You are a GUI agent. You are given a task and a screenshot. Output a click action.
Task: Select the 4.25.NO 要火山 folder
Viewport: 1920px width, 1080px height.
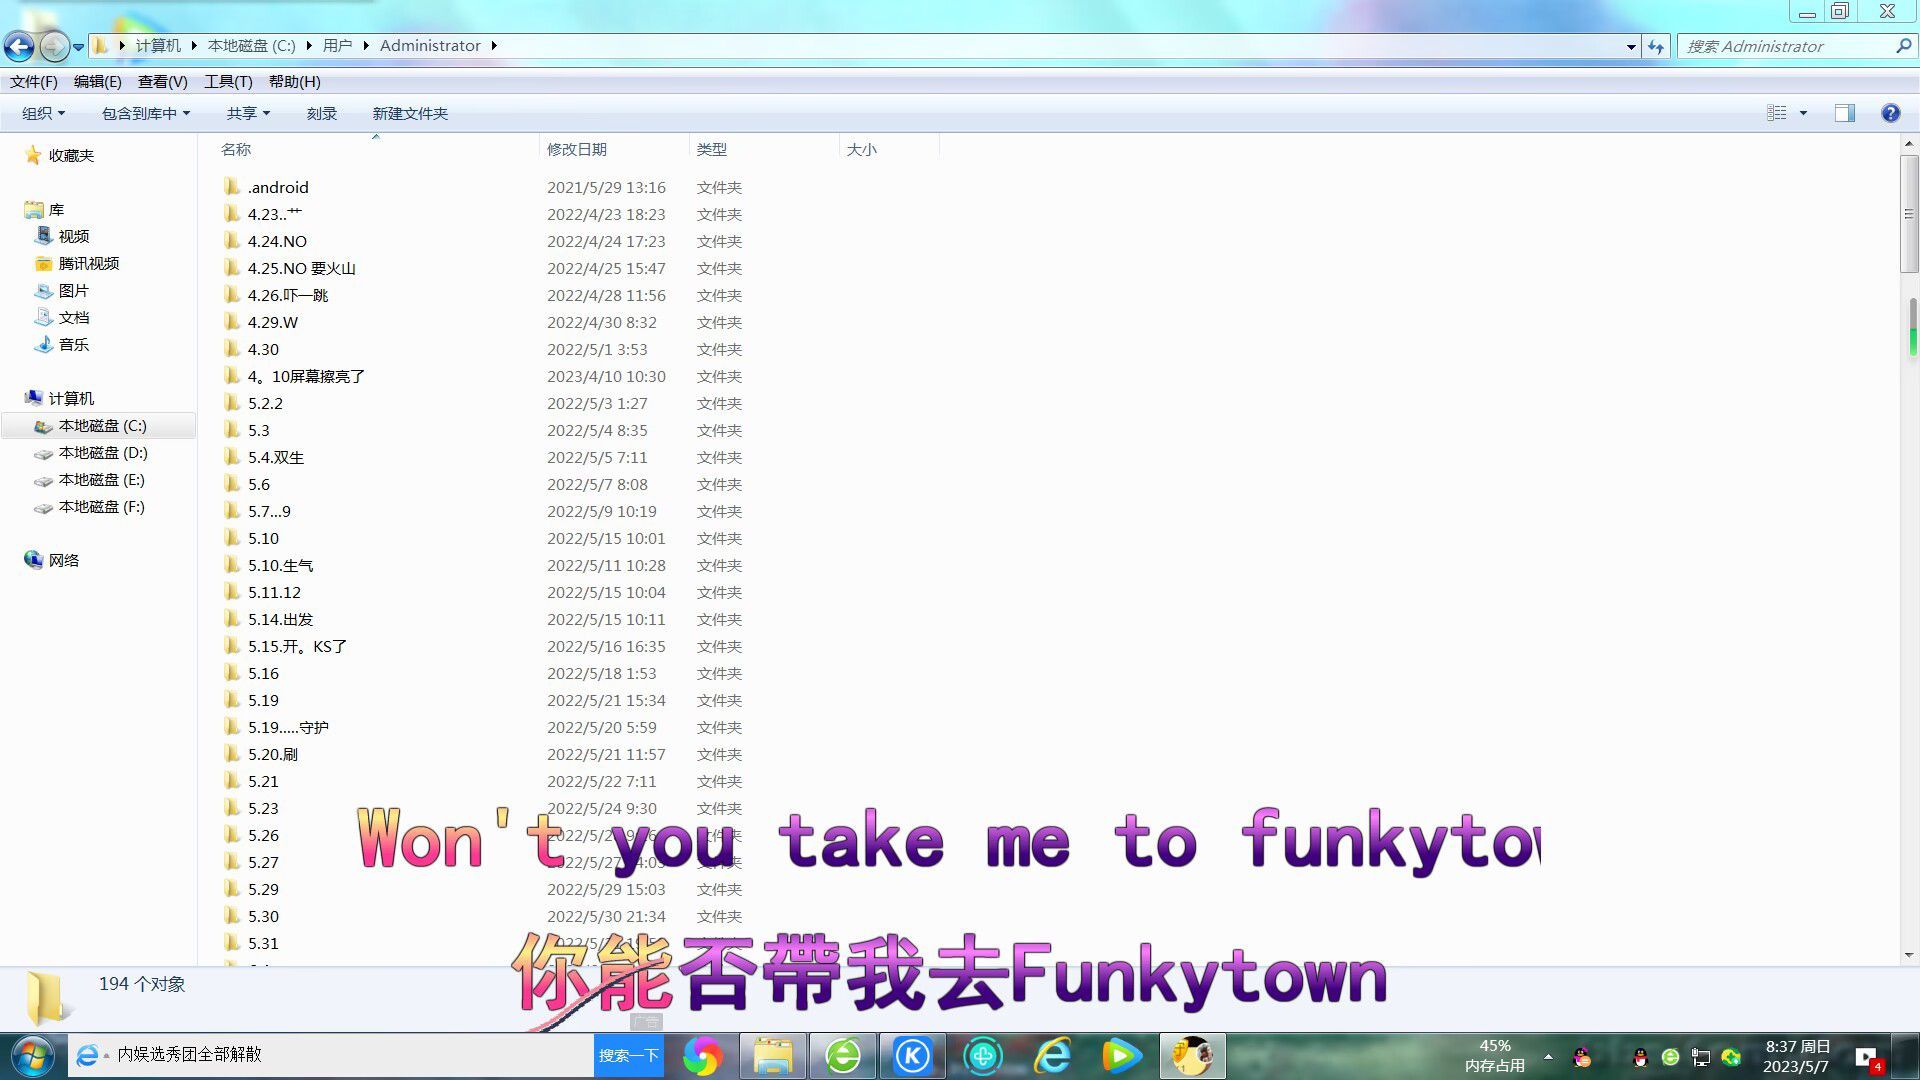pyautogui.click(x=301, y=269)
